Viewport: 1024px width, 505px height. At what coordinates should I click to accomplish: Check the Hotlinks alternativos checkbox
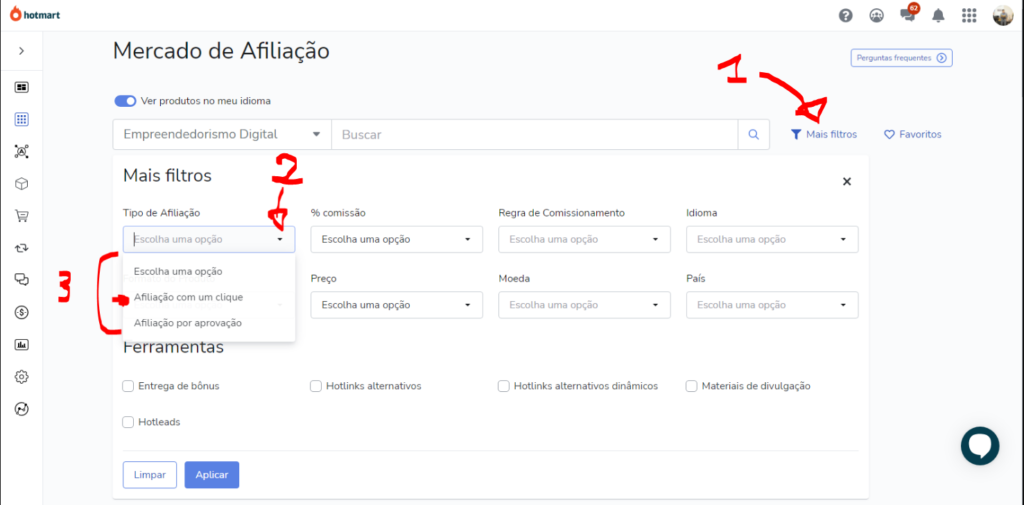pos(316,386)
